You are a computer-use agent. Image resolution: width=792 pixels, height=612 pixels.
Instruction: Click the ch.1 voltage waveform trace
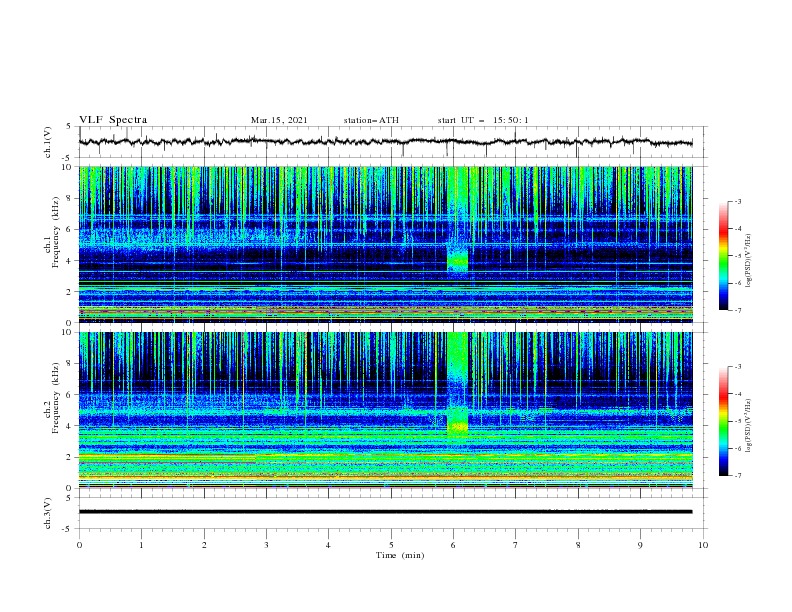coord(385,142)
